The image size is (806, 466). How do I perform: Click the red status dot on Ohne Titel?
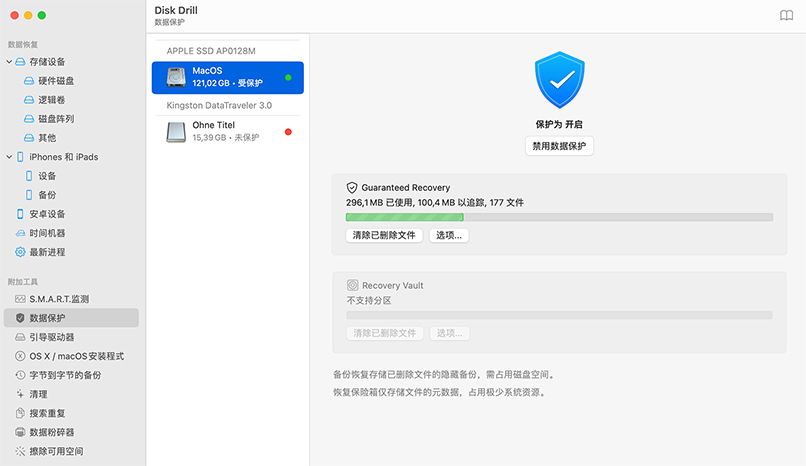pos(288,131)
